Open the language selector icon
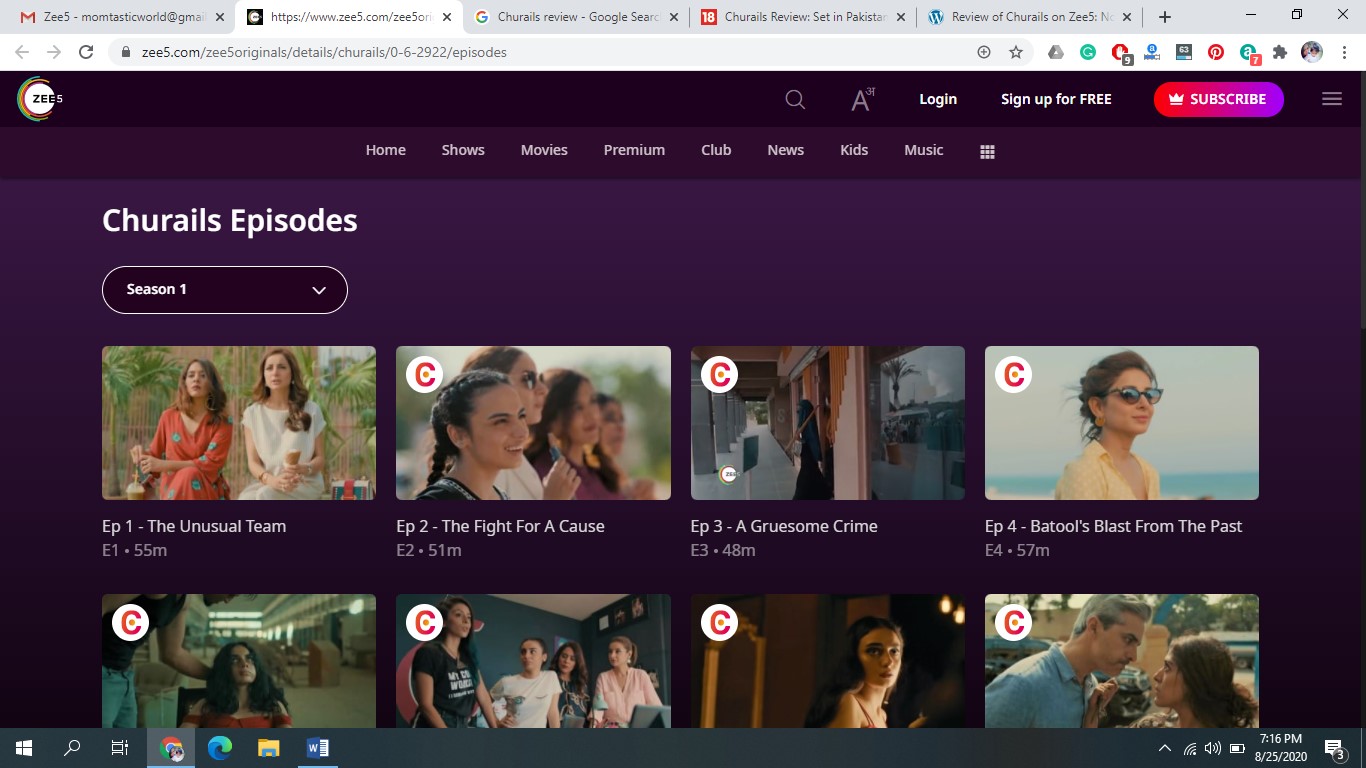Viewport: 1366px width, 768px height. [x=862, y=99]
